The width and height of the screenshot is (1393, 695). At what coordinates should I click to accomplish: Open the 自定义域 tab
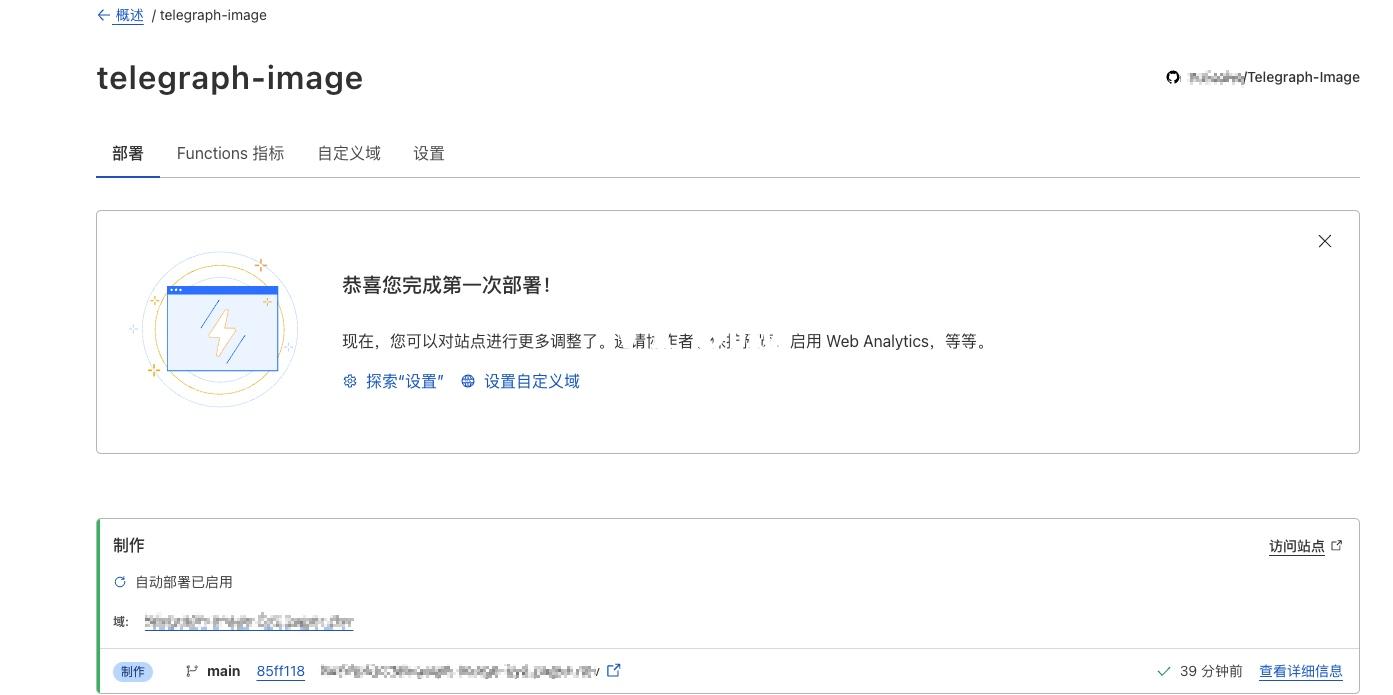(x=349, y=153)
